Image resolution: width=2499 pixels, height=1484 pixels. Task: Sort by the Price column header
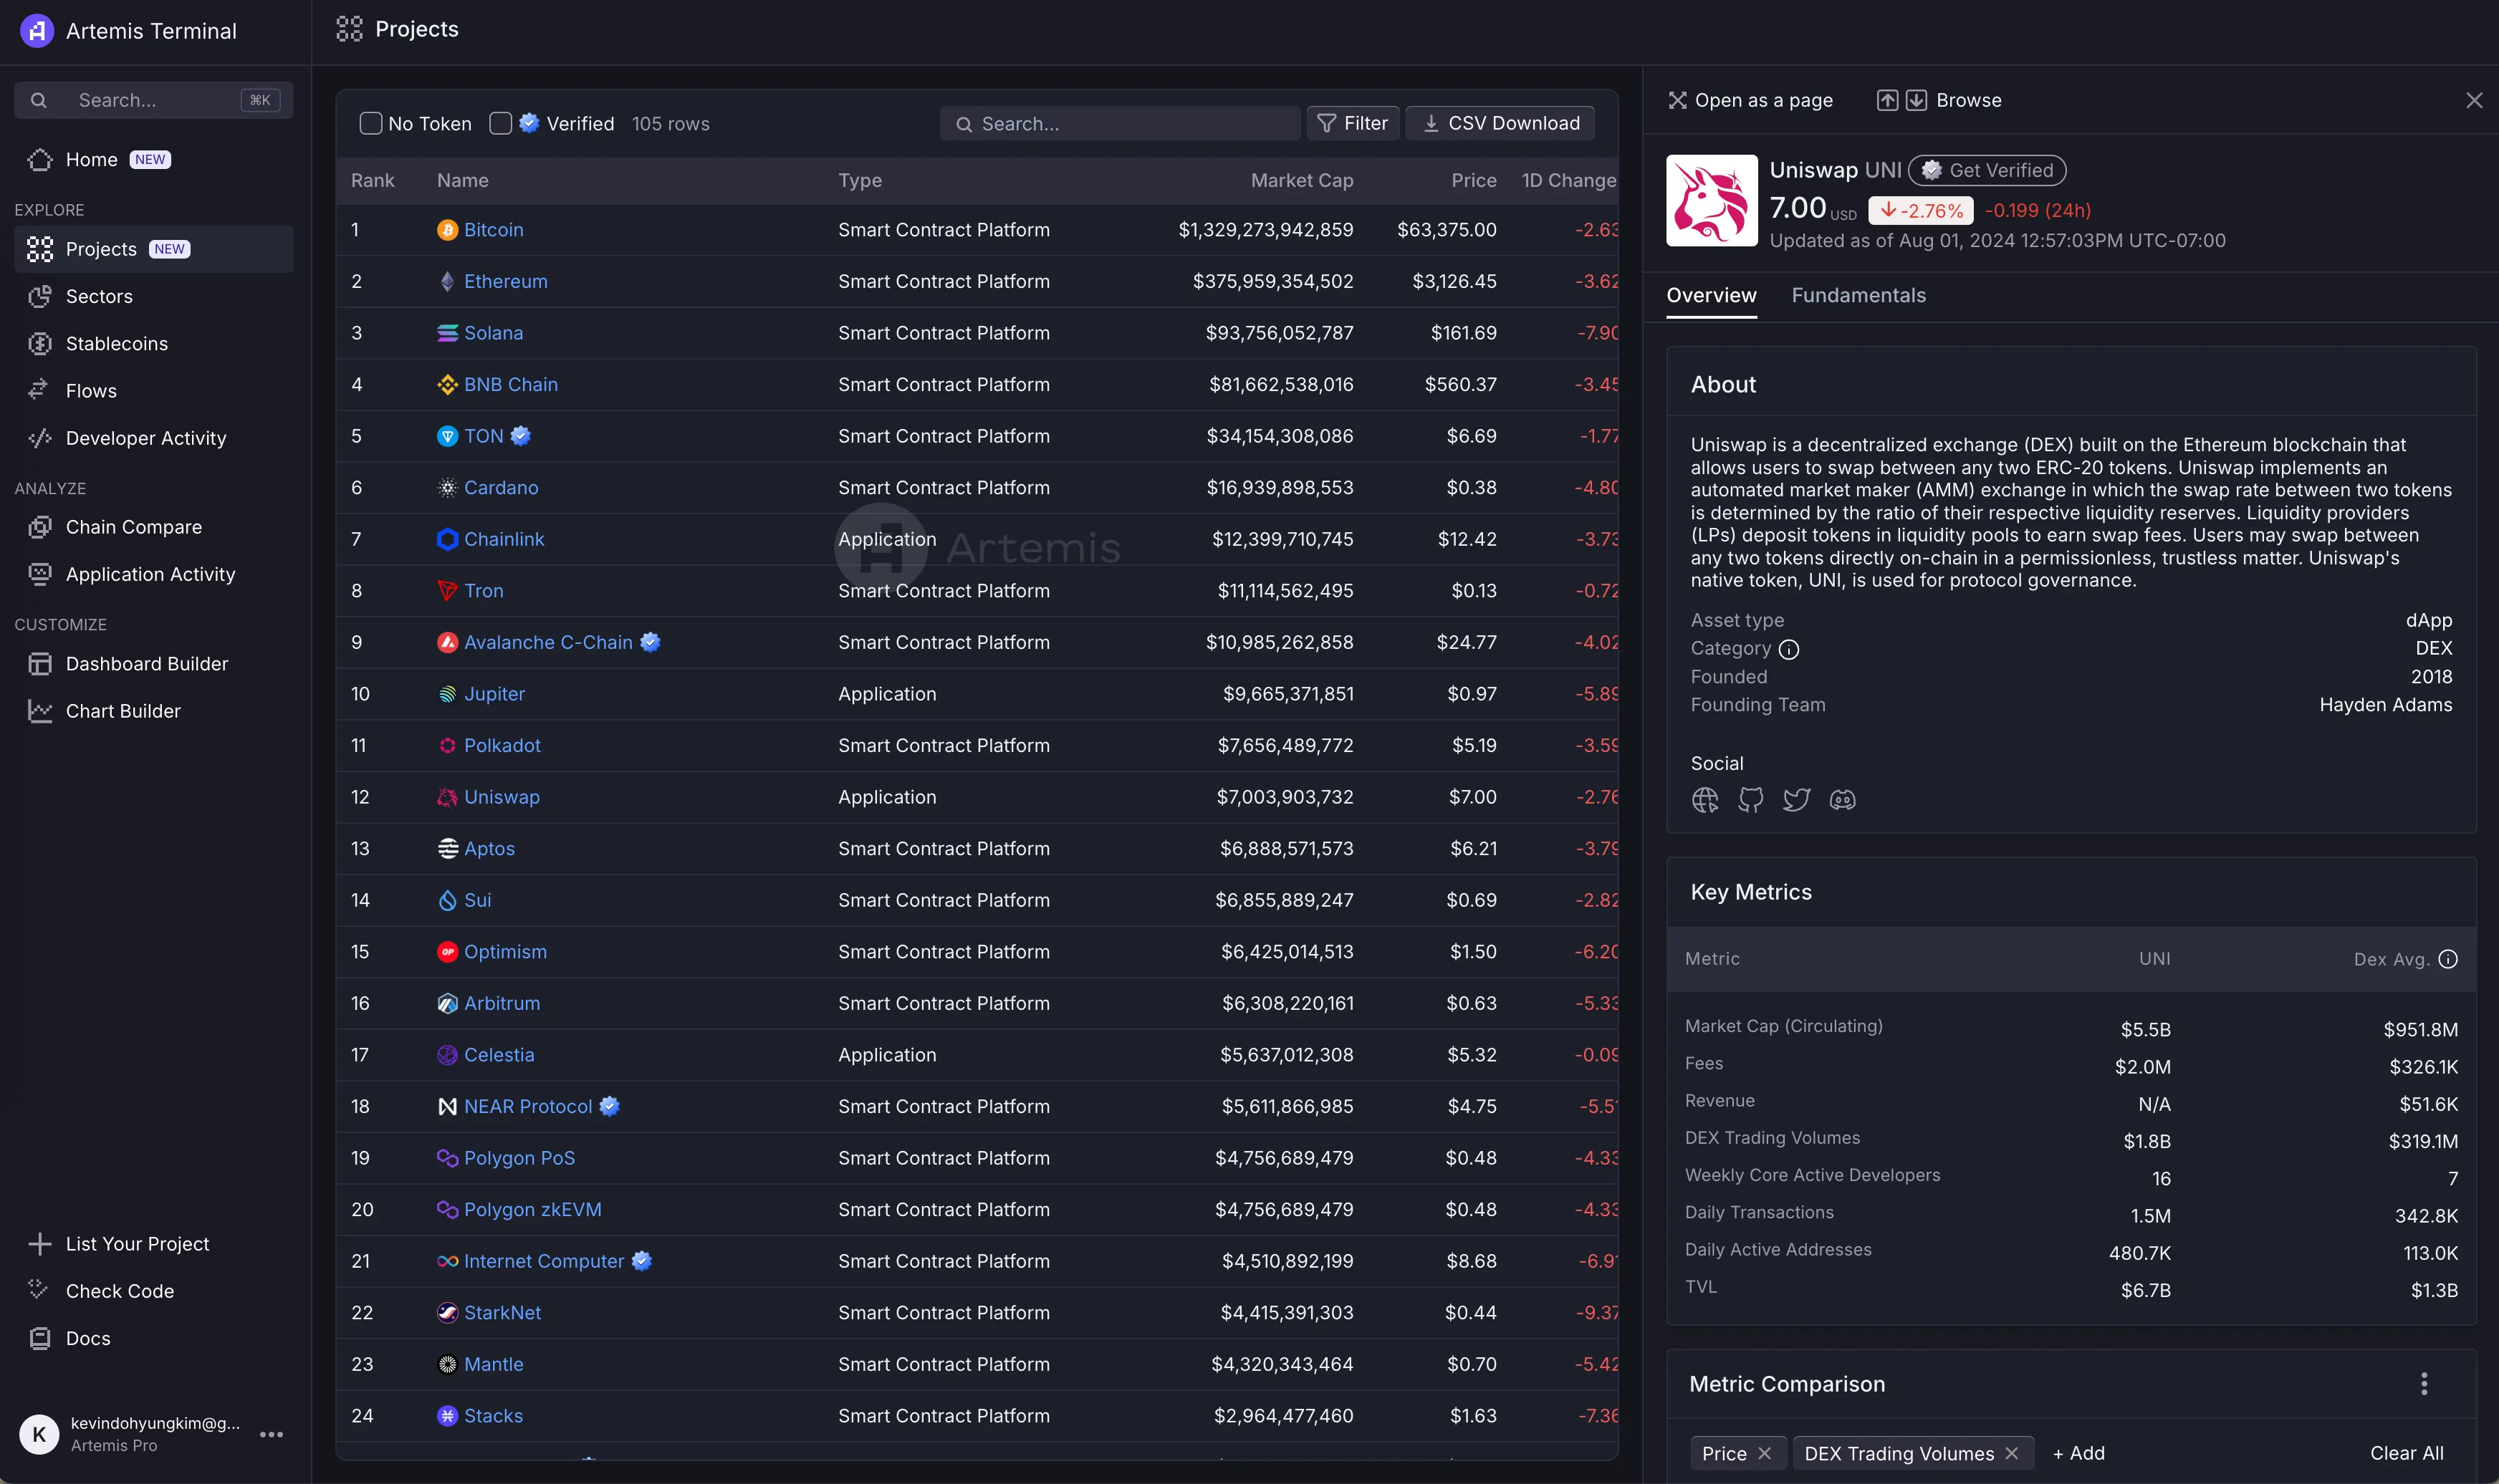point(1474,180)
